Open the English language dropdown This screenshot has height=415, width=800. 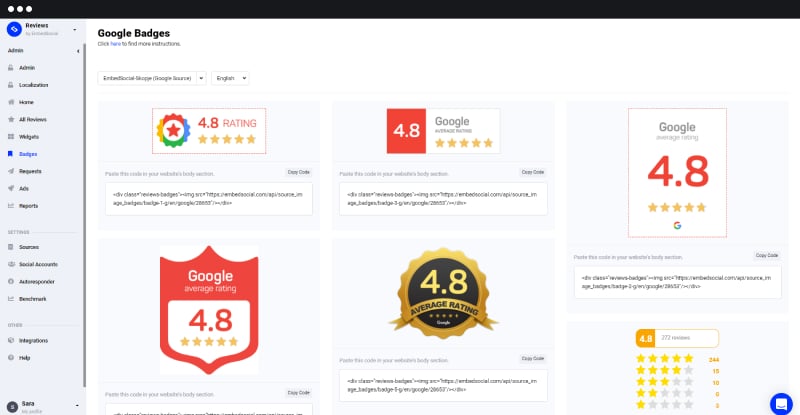[x=230, y=78]
